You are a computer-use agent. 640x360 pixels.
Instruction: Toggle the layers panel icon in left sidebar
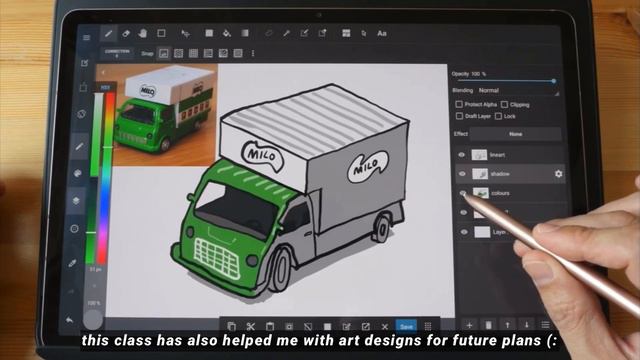click(76, 200)
